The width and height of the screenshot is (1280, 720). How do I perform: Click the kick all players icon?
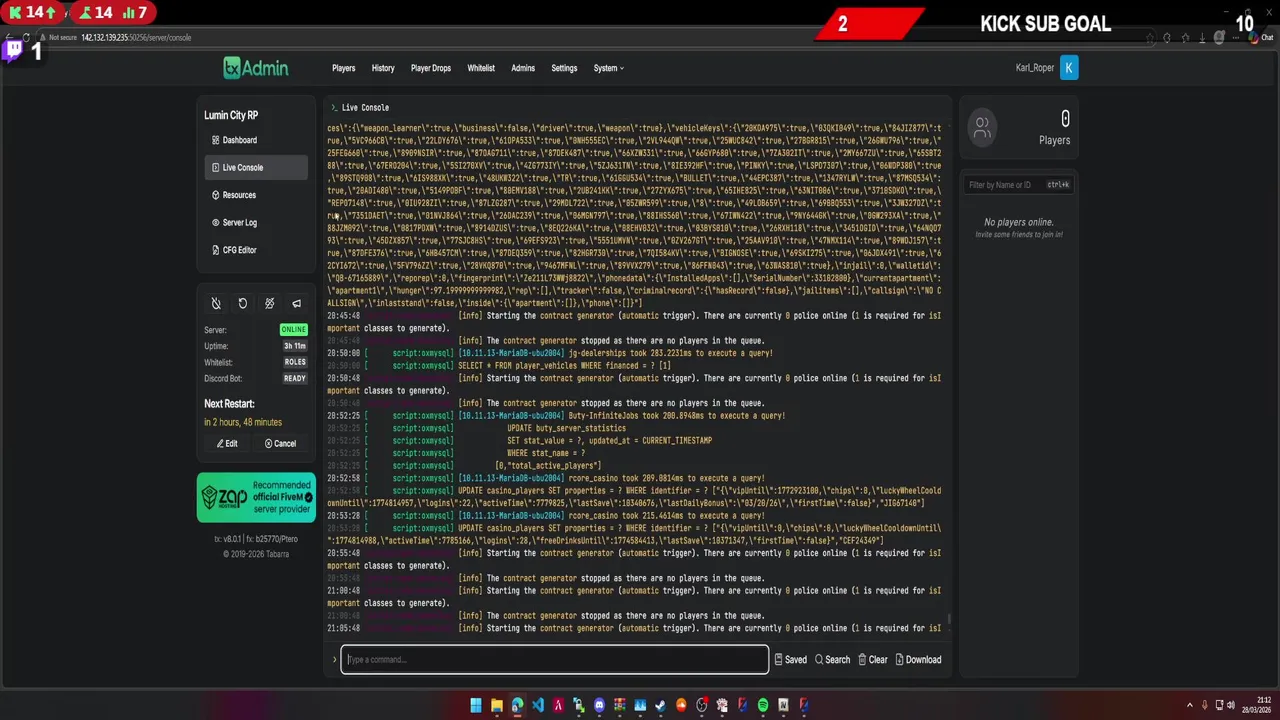click(x=269, y=303)
